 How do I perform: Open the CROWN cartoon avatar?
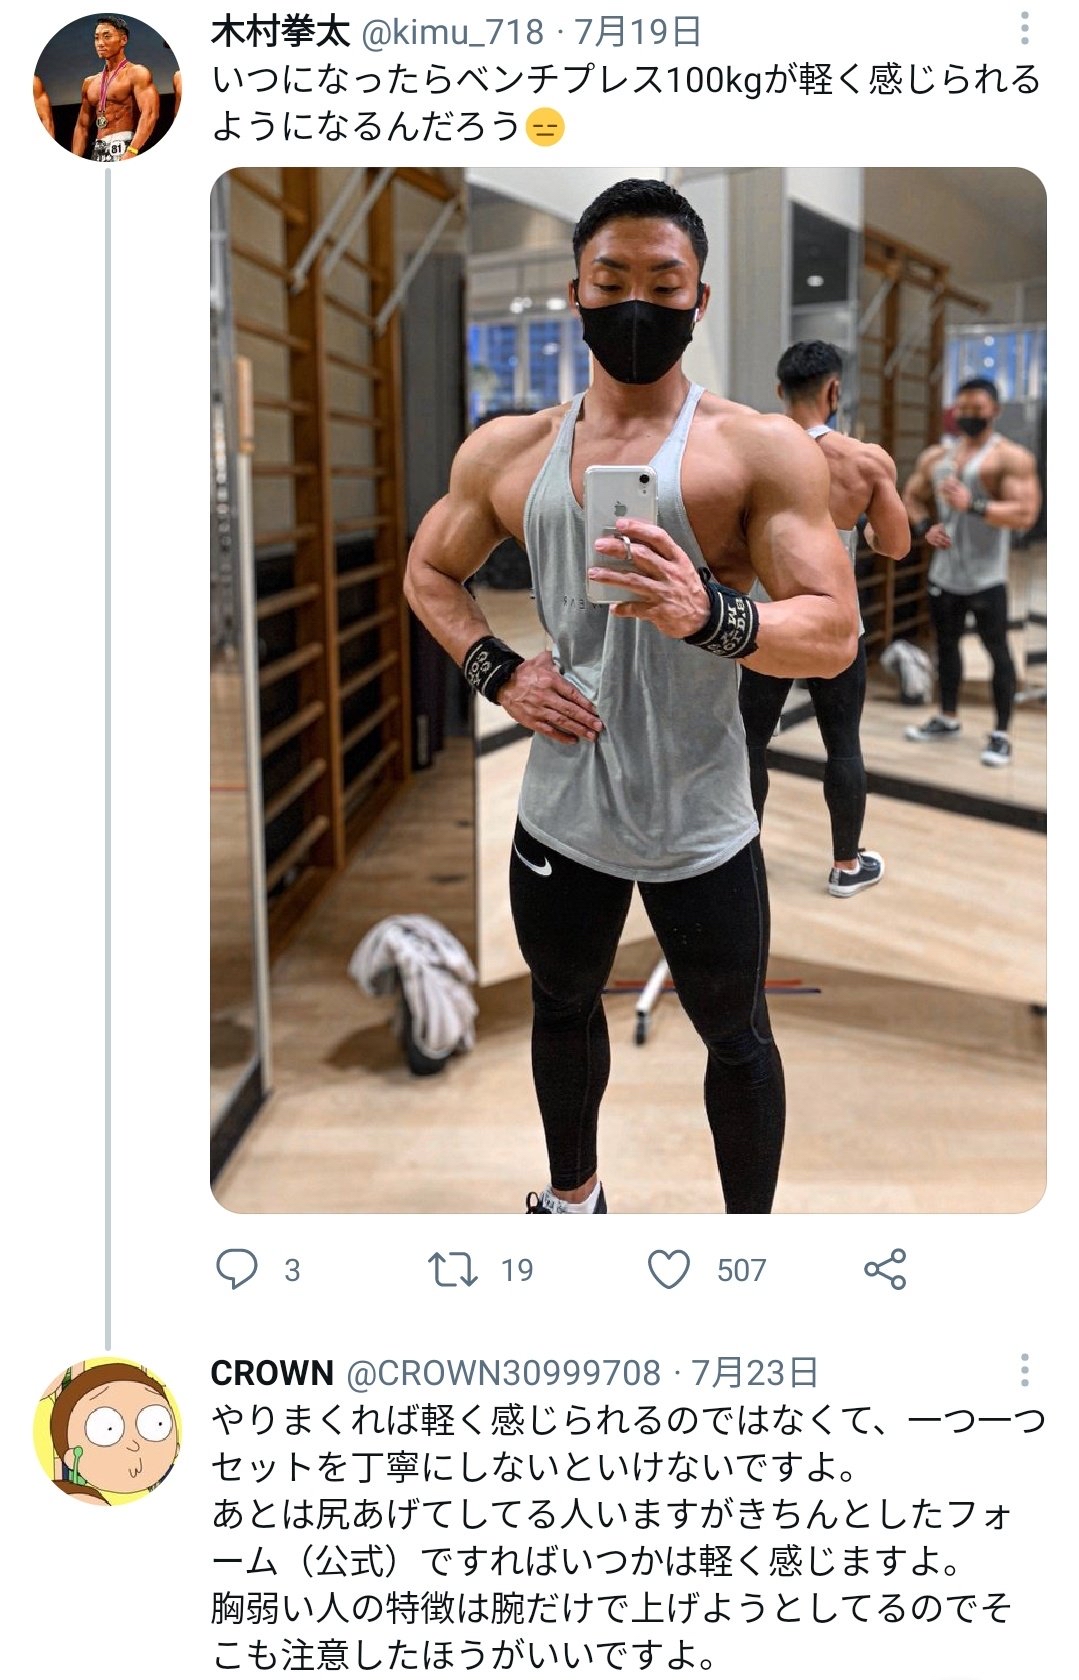tap(107, 1430)
